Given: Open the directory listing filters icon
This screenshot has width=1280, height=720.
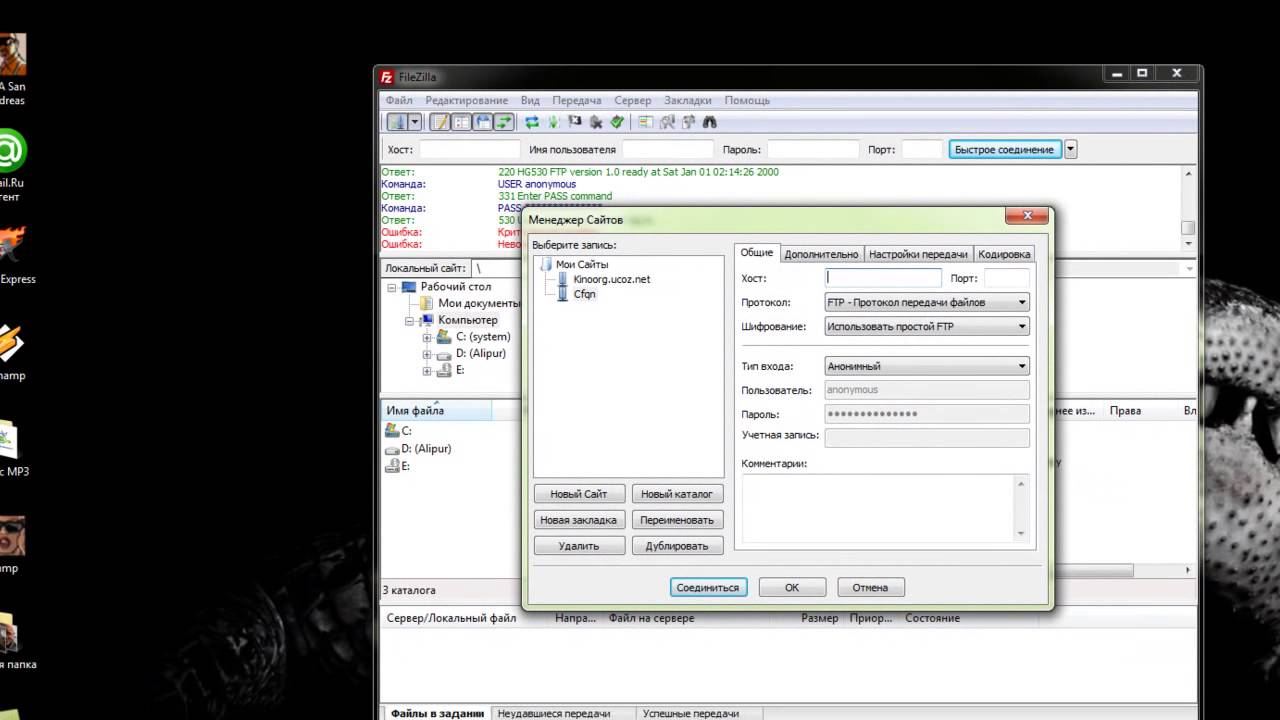Looking at the screenshot, I should tap(646, 122).
